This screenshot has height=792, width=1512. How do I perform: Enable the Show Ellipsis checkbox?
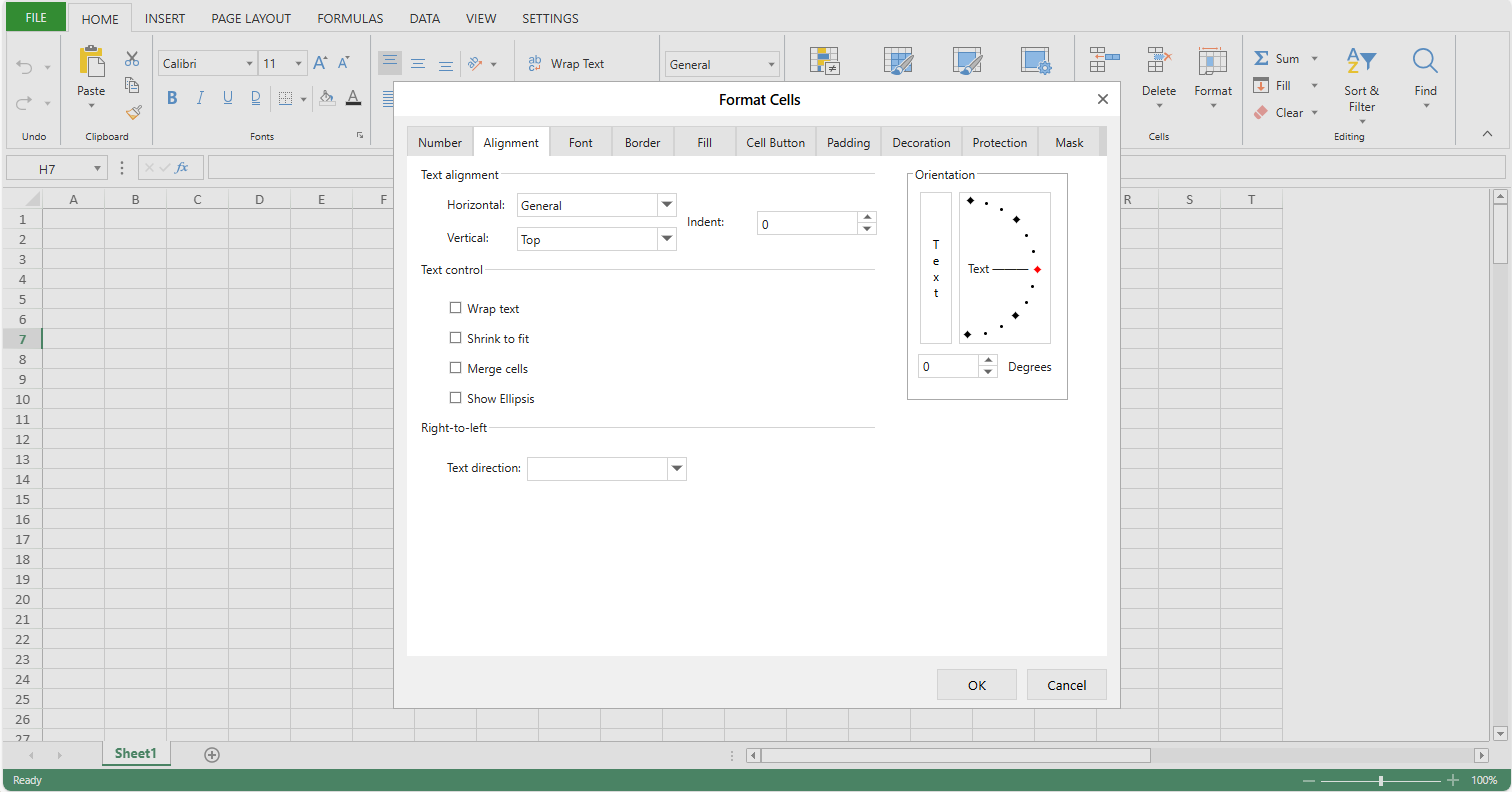click(x=456, y=398)
